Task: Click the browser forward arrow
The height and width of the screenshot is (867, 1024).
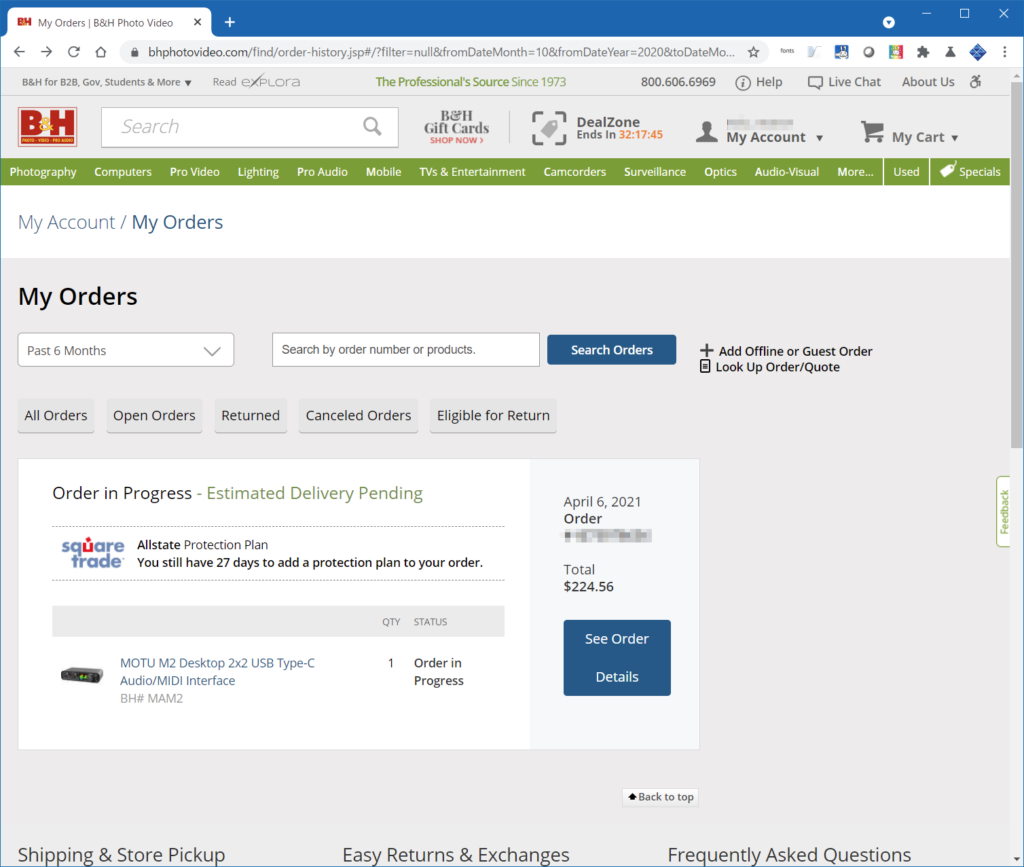Action: click(x=46, y=52)
